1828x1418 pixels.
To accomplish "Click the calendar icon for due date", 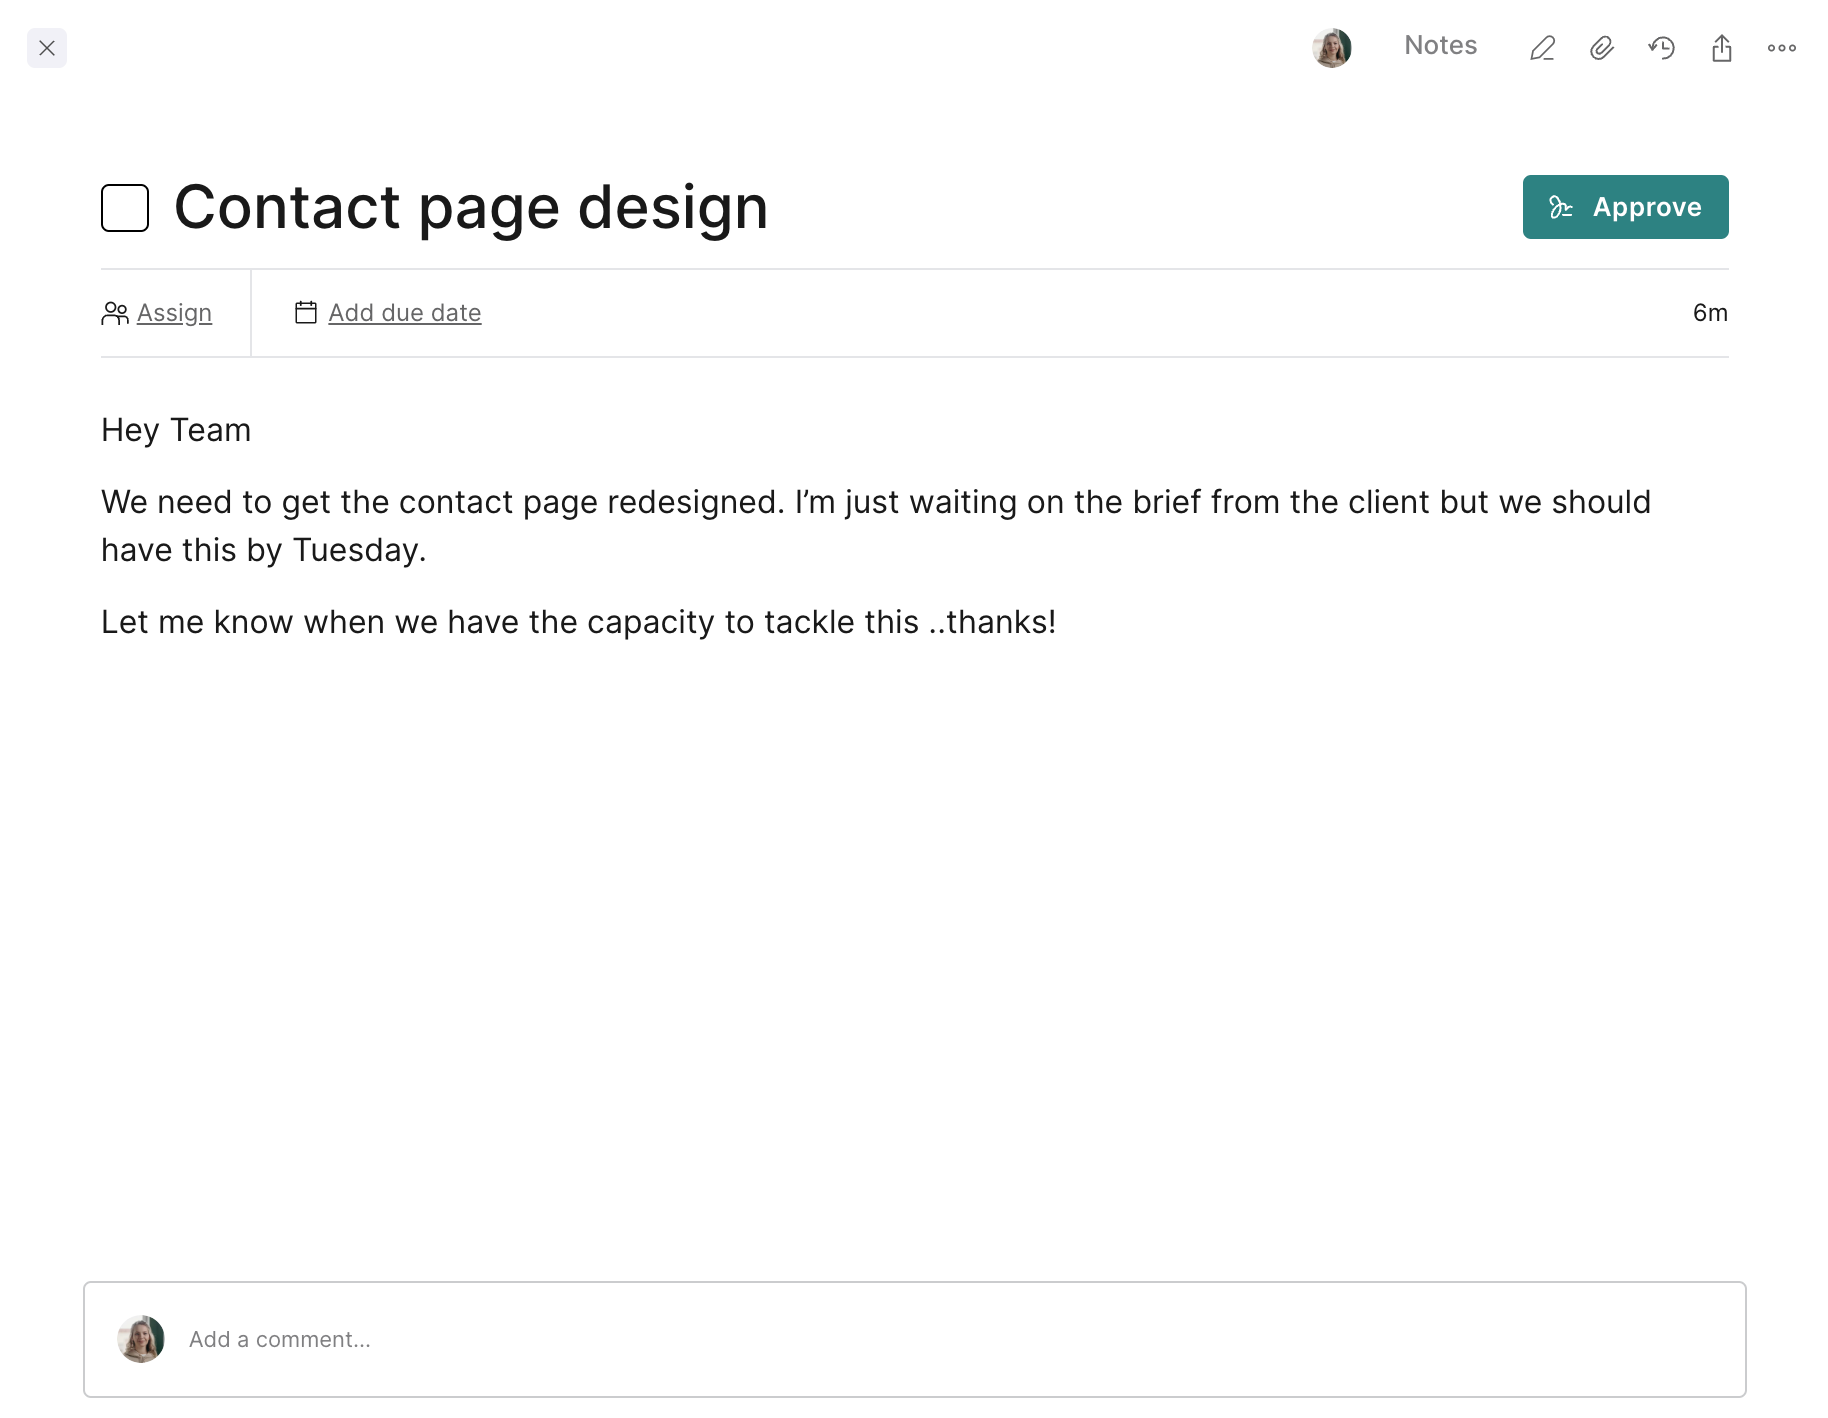I will click(306, 313).
